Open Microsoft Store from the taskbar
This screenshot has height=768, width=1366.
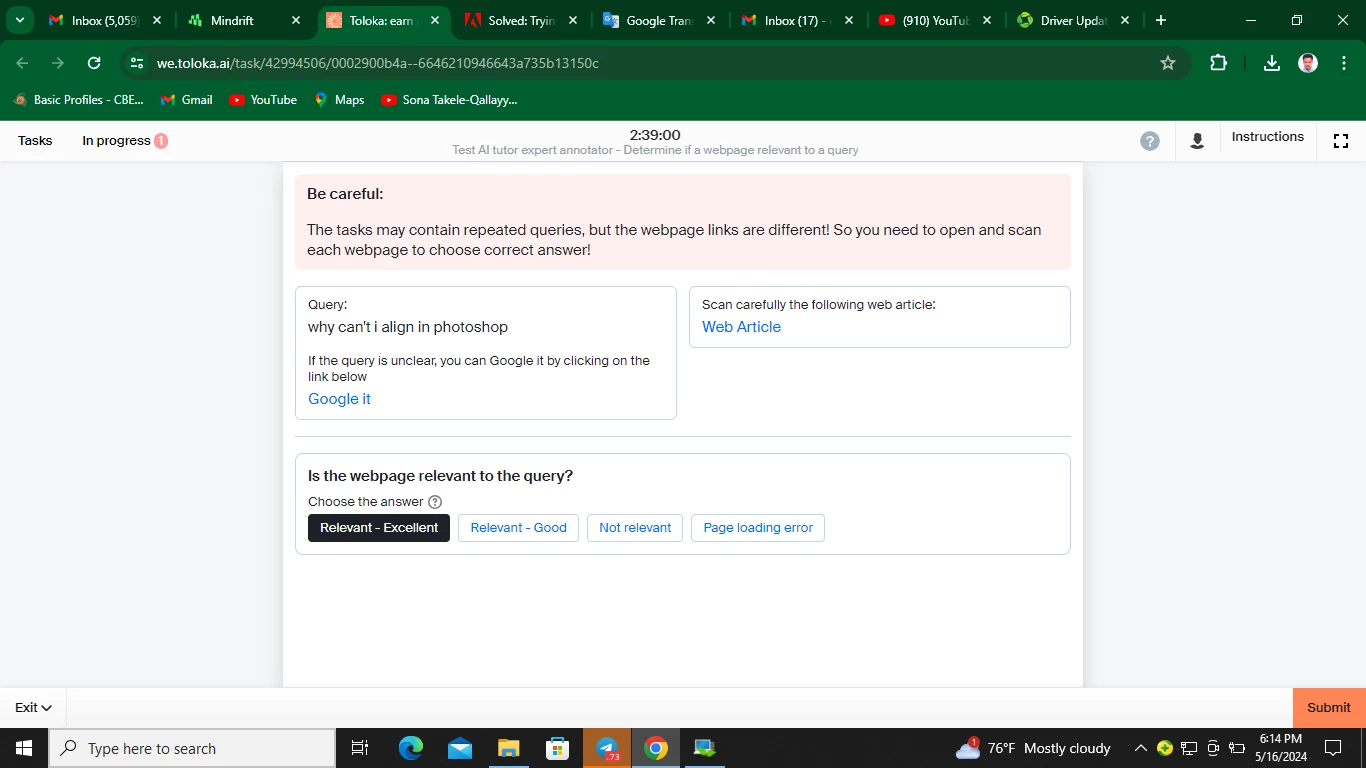tap(558, 748)
